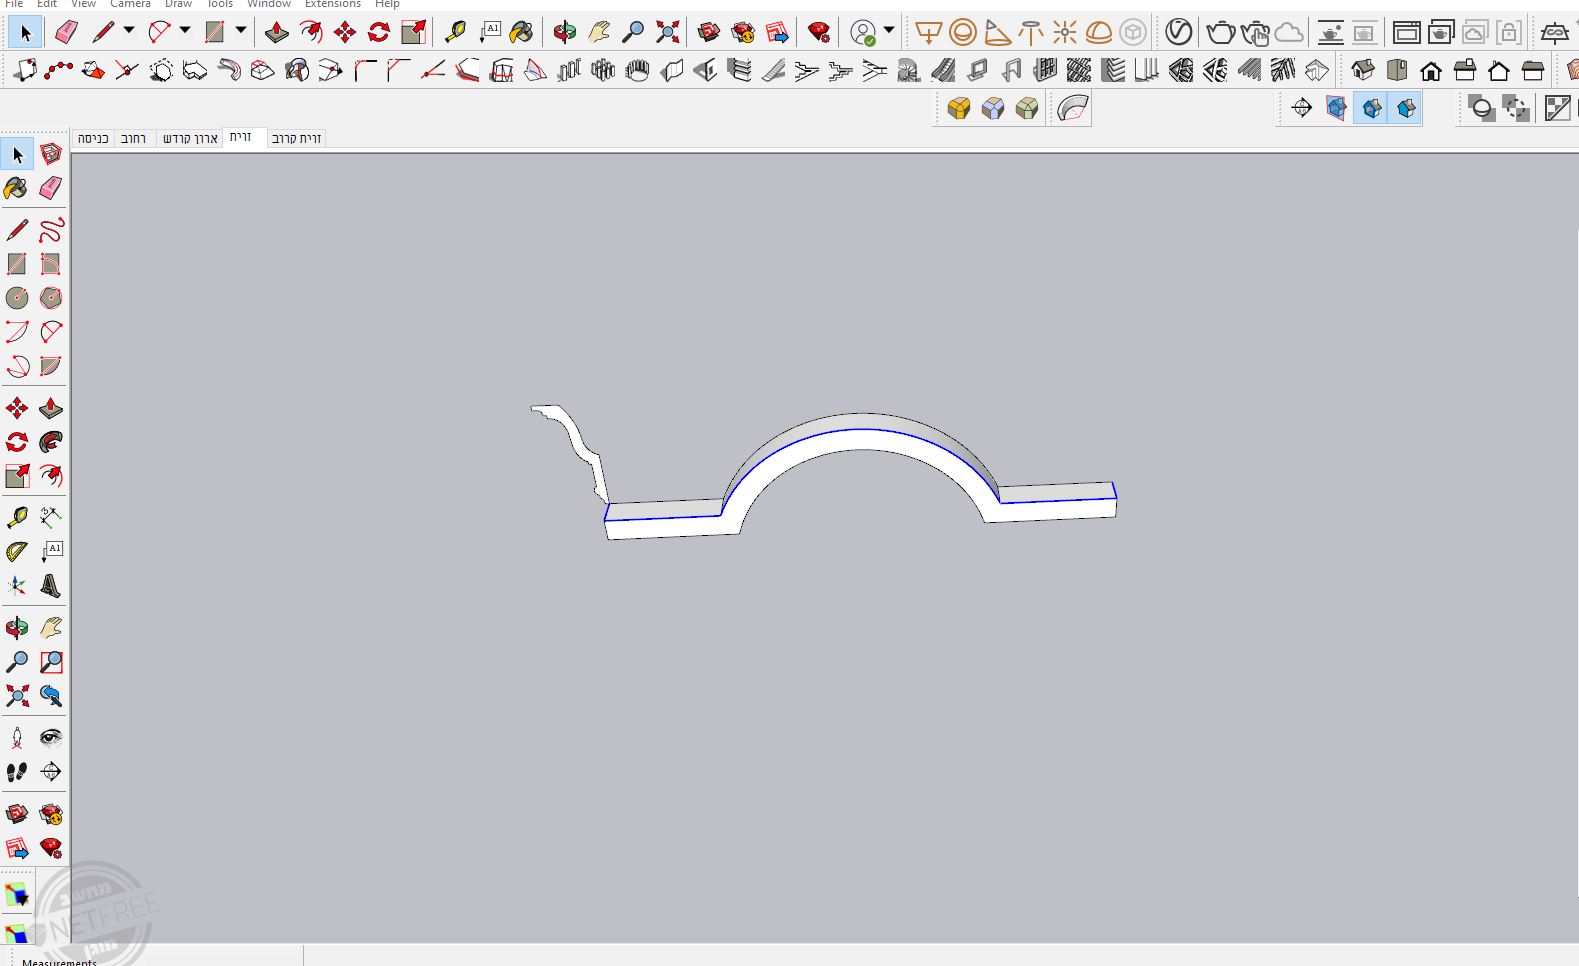Activate the Look Around eye tool
This screenshot has height=966, width=1579.
coord(51,738)
